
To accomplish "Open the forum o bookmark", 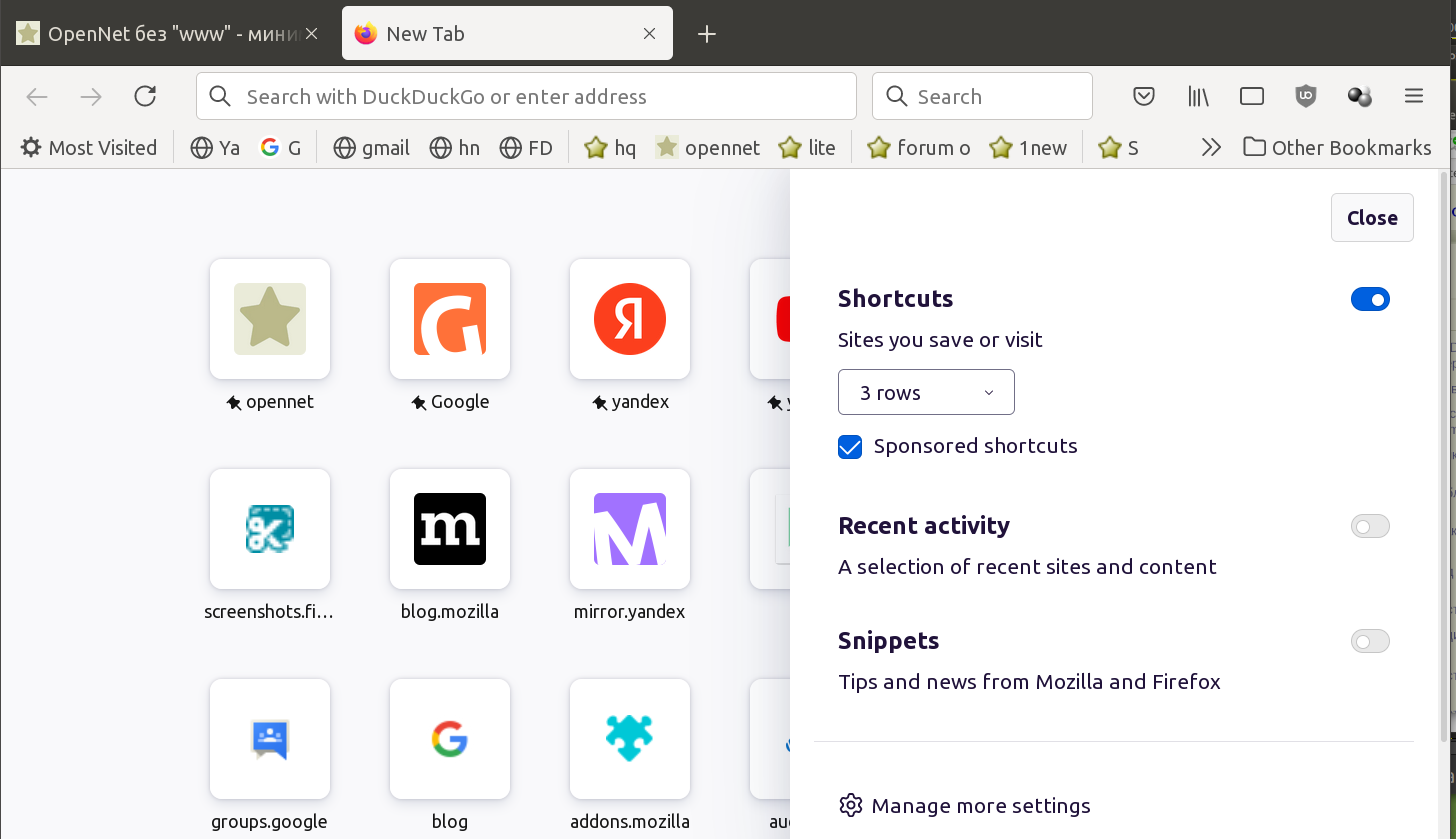I will (919, 148).
